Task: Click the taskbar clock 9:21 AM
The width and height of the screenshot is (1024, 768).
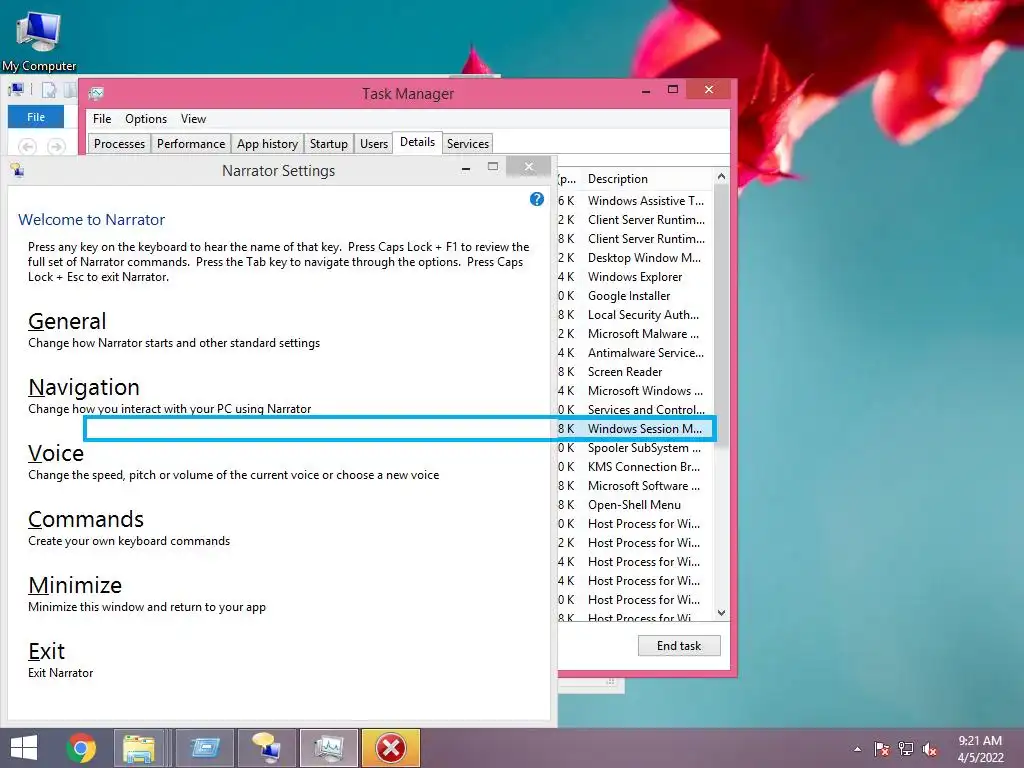Action: click(x=980, y=741)
